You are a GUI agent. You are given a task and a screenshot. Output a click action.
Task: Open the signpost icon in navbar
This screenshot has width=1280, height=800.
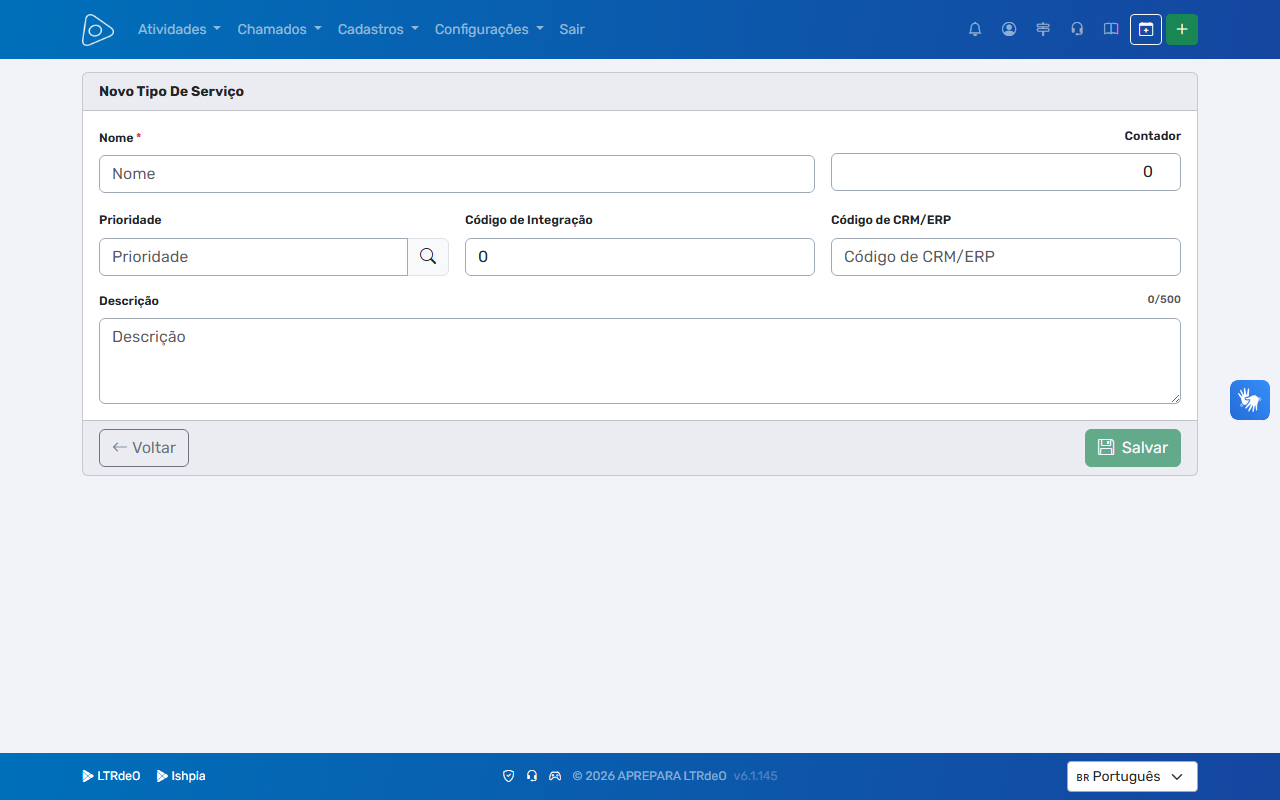click(x=1043, y=29)
